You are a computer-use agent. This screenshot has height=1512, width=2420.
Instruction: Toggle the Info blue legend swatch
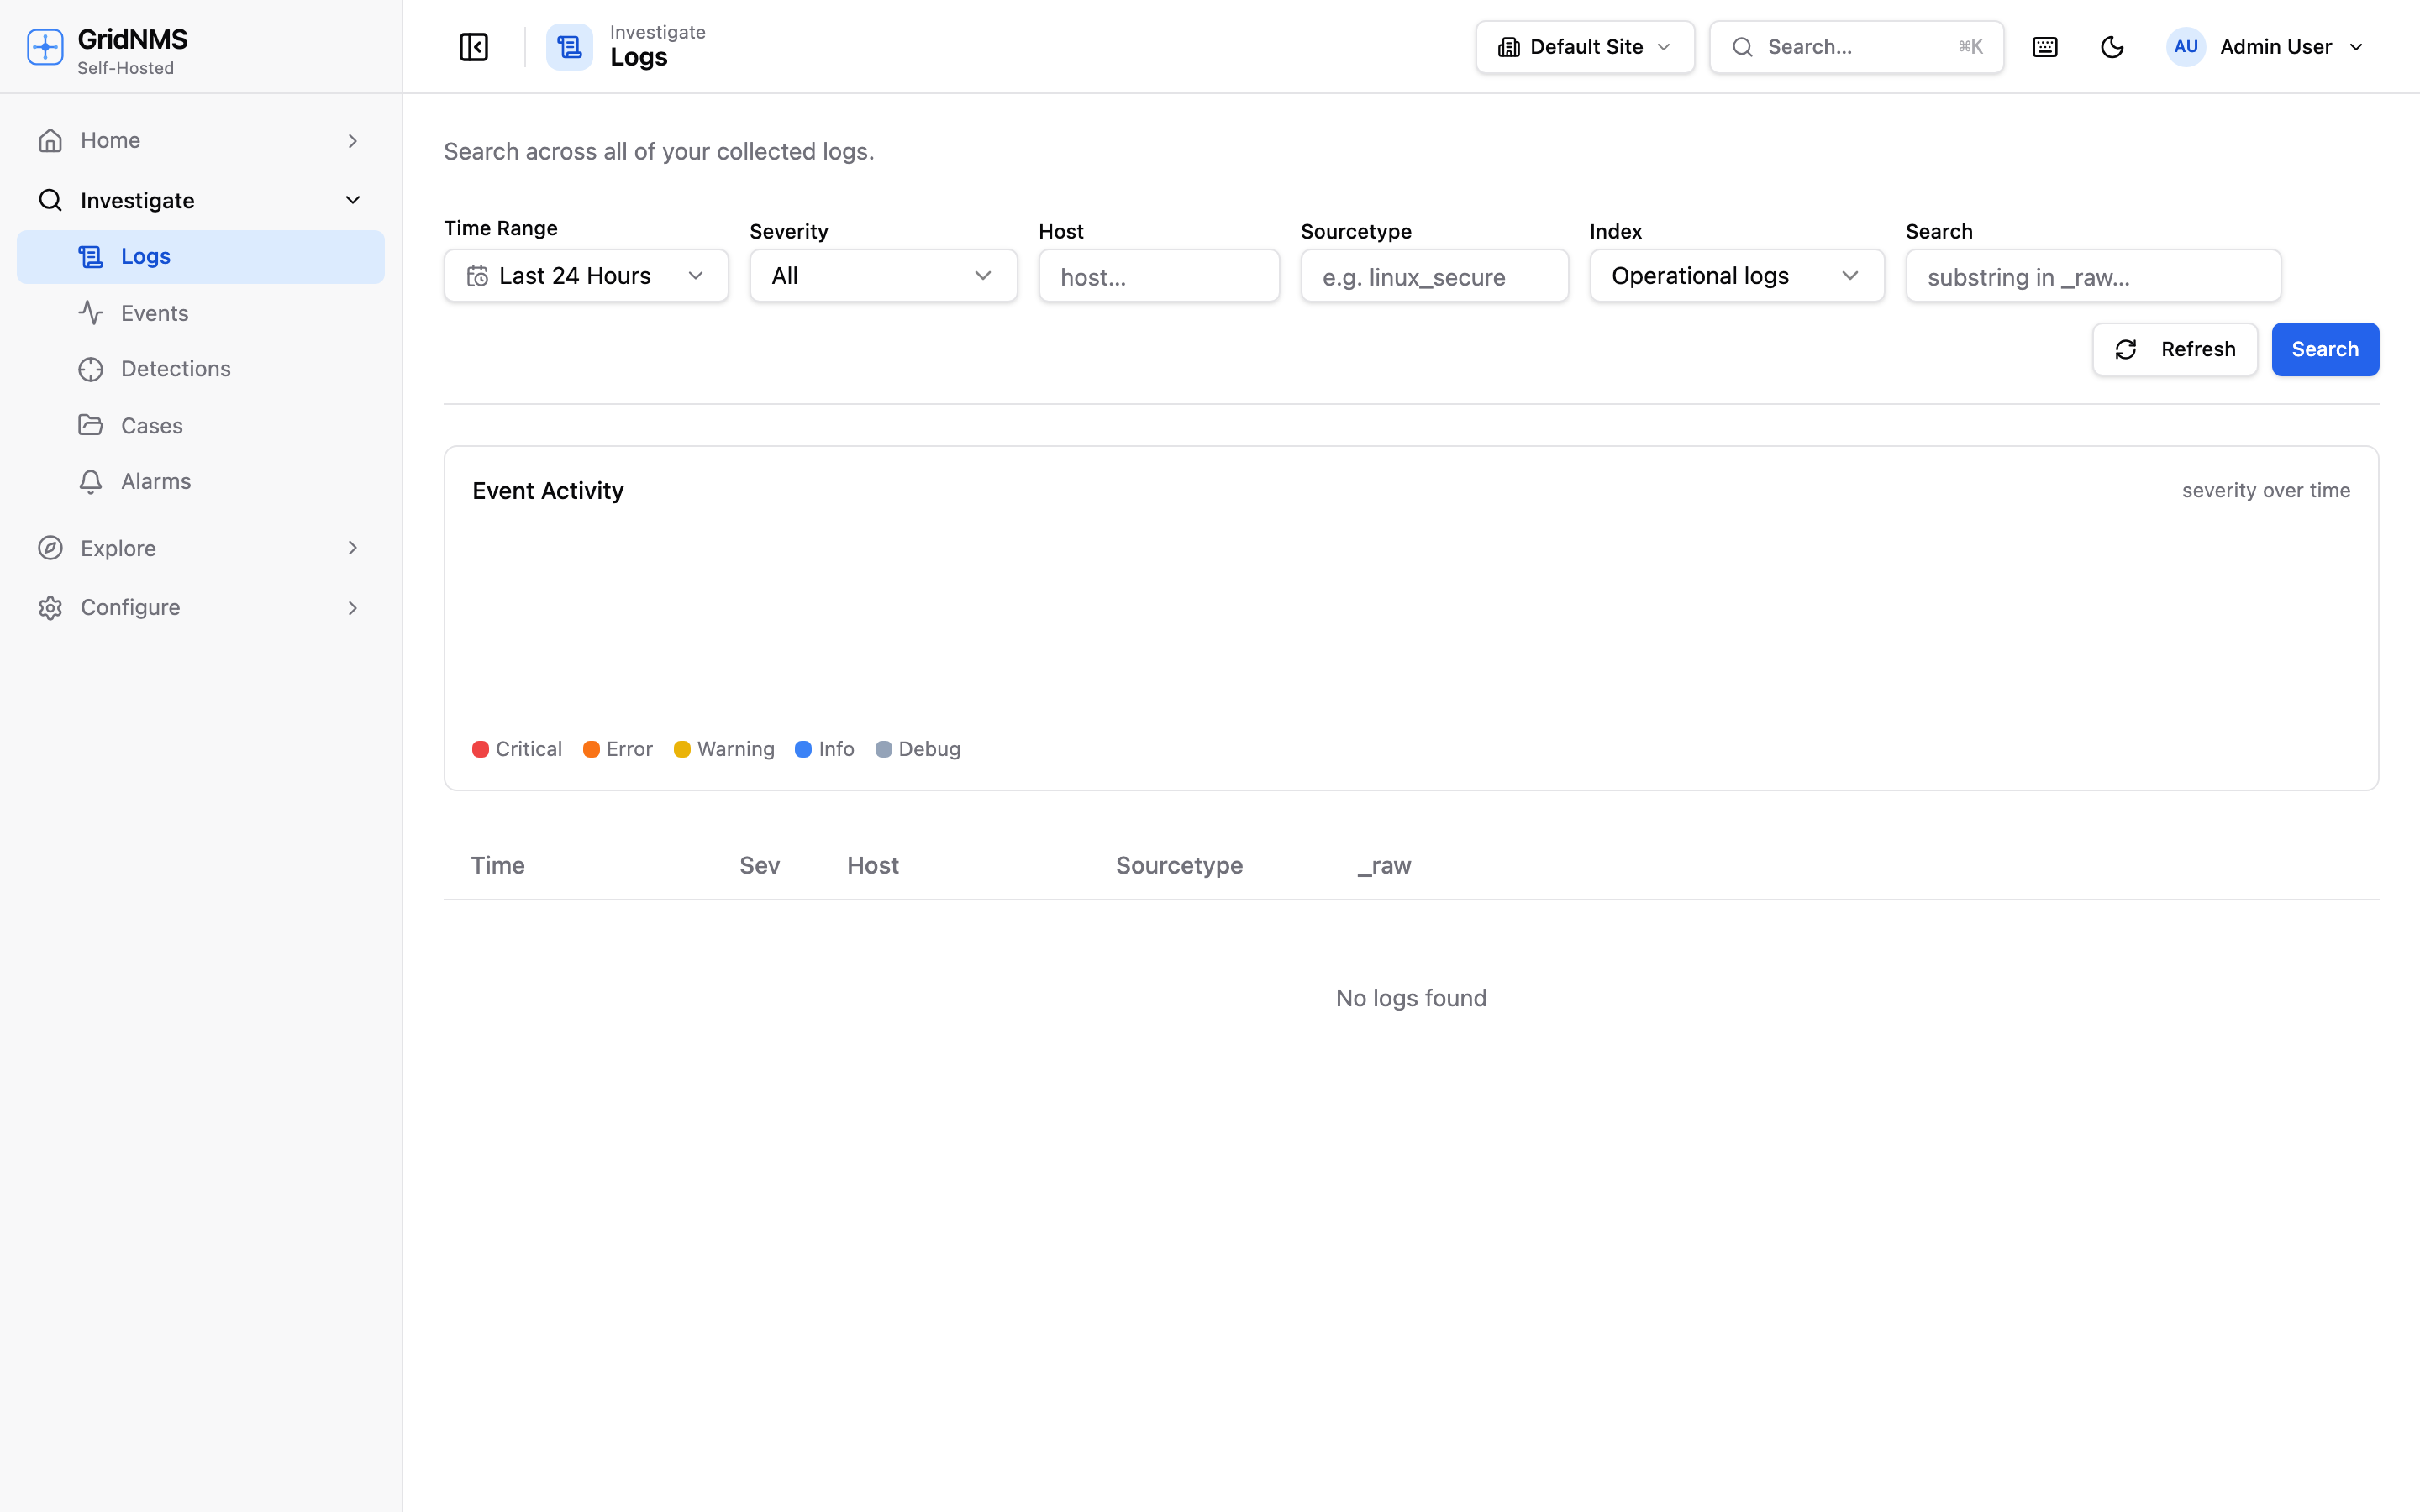803,749
